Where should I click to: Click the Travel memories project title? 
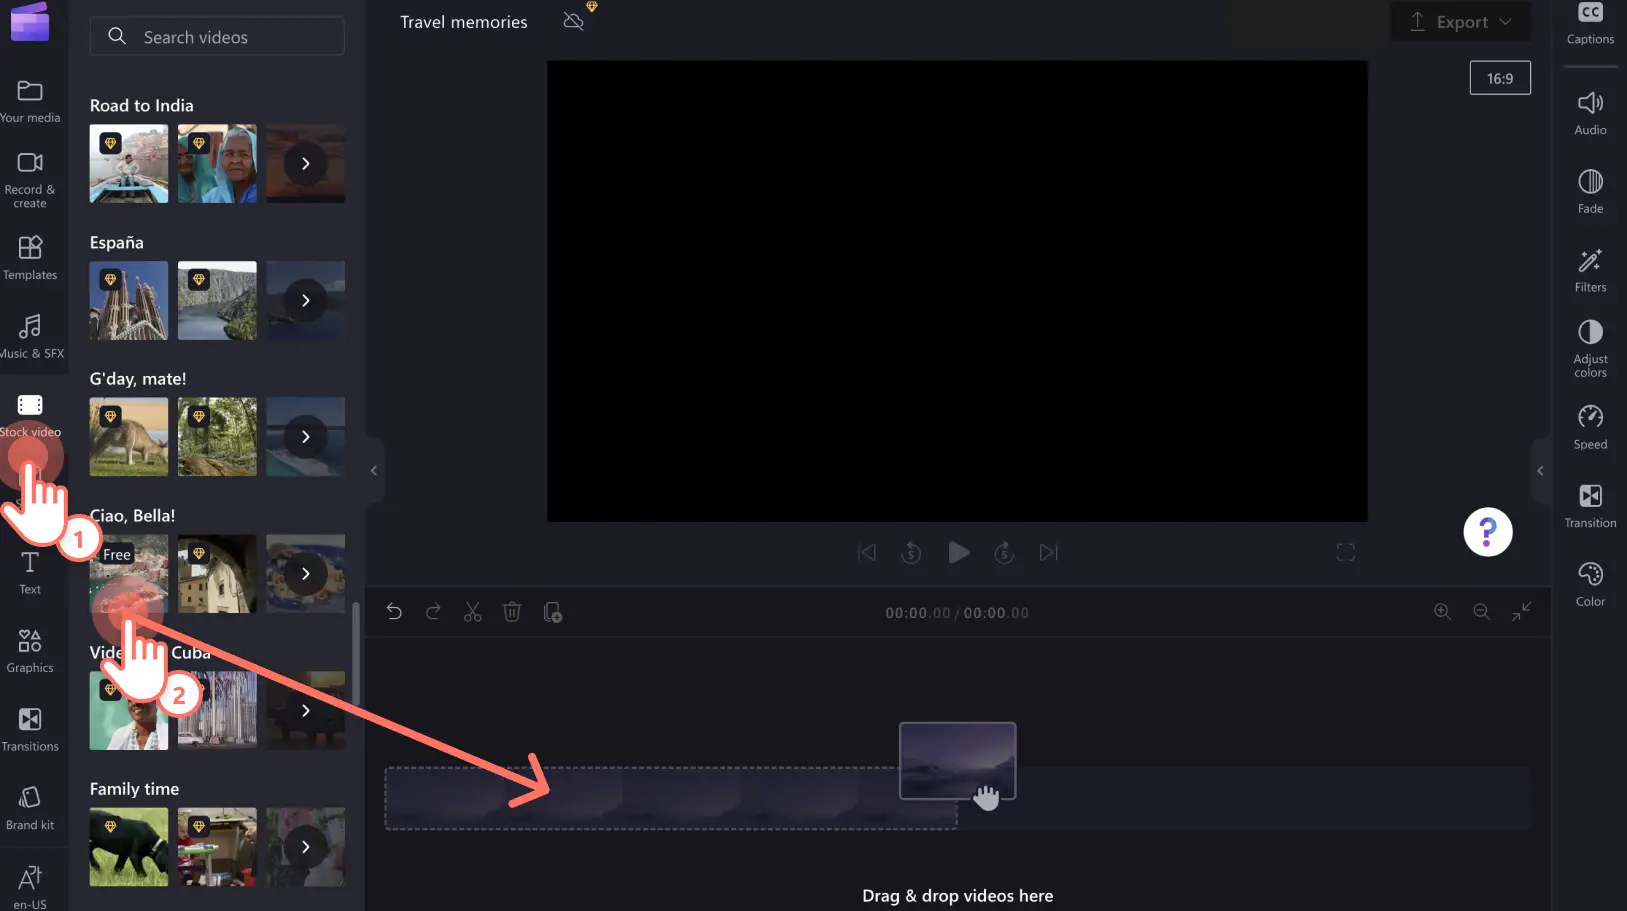[464, 22]
